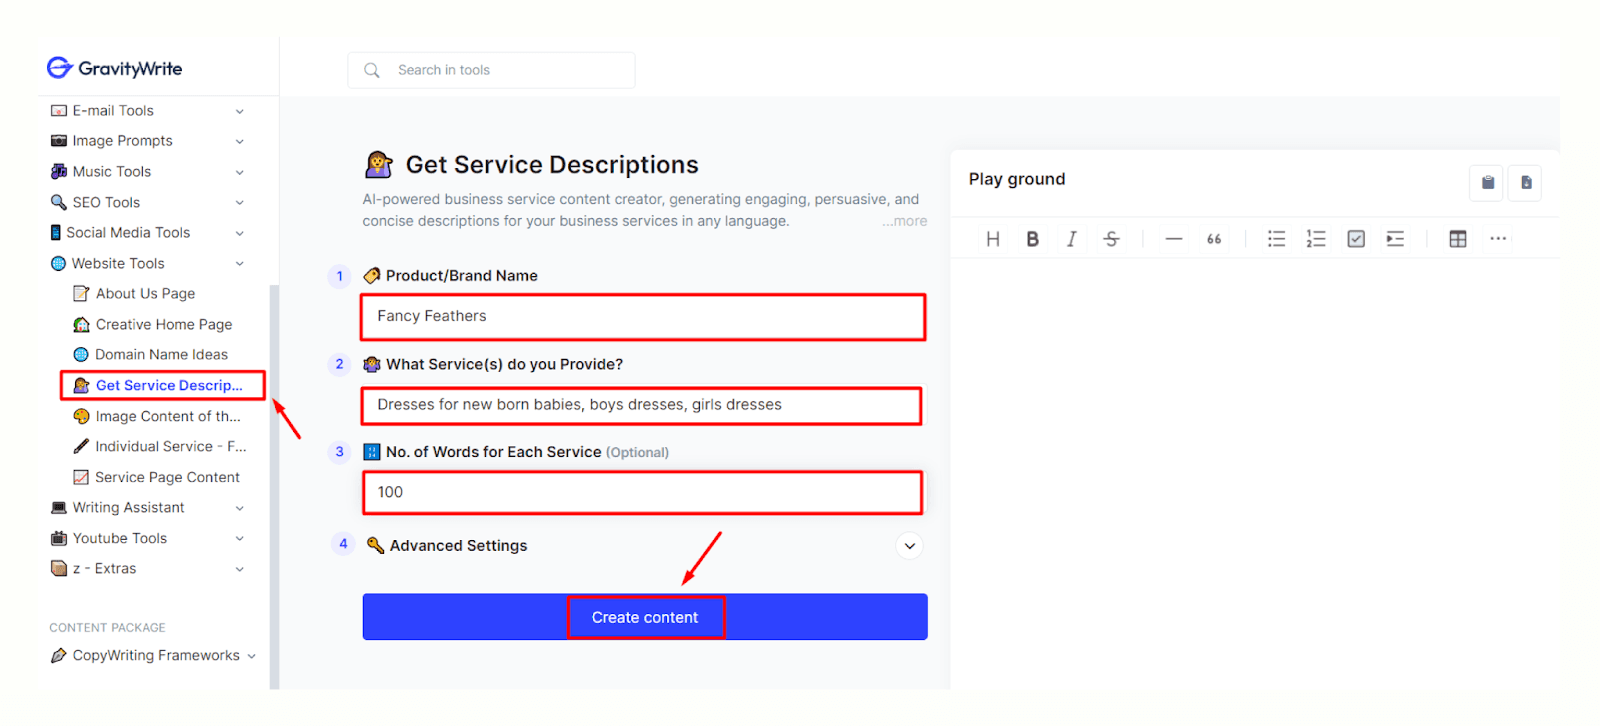Insert a task checklist in the editor
Viewport: 1600px width, 726px height.
(1356, 239)
